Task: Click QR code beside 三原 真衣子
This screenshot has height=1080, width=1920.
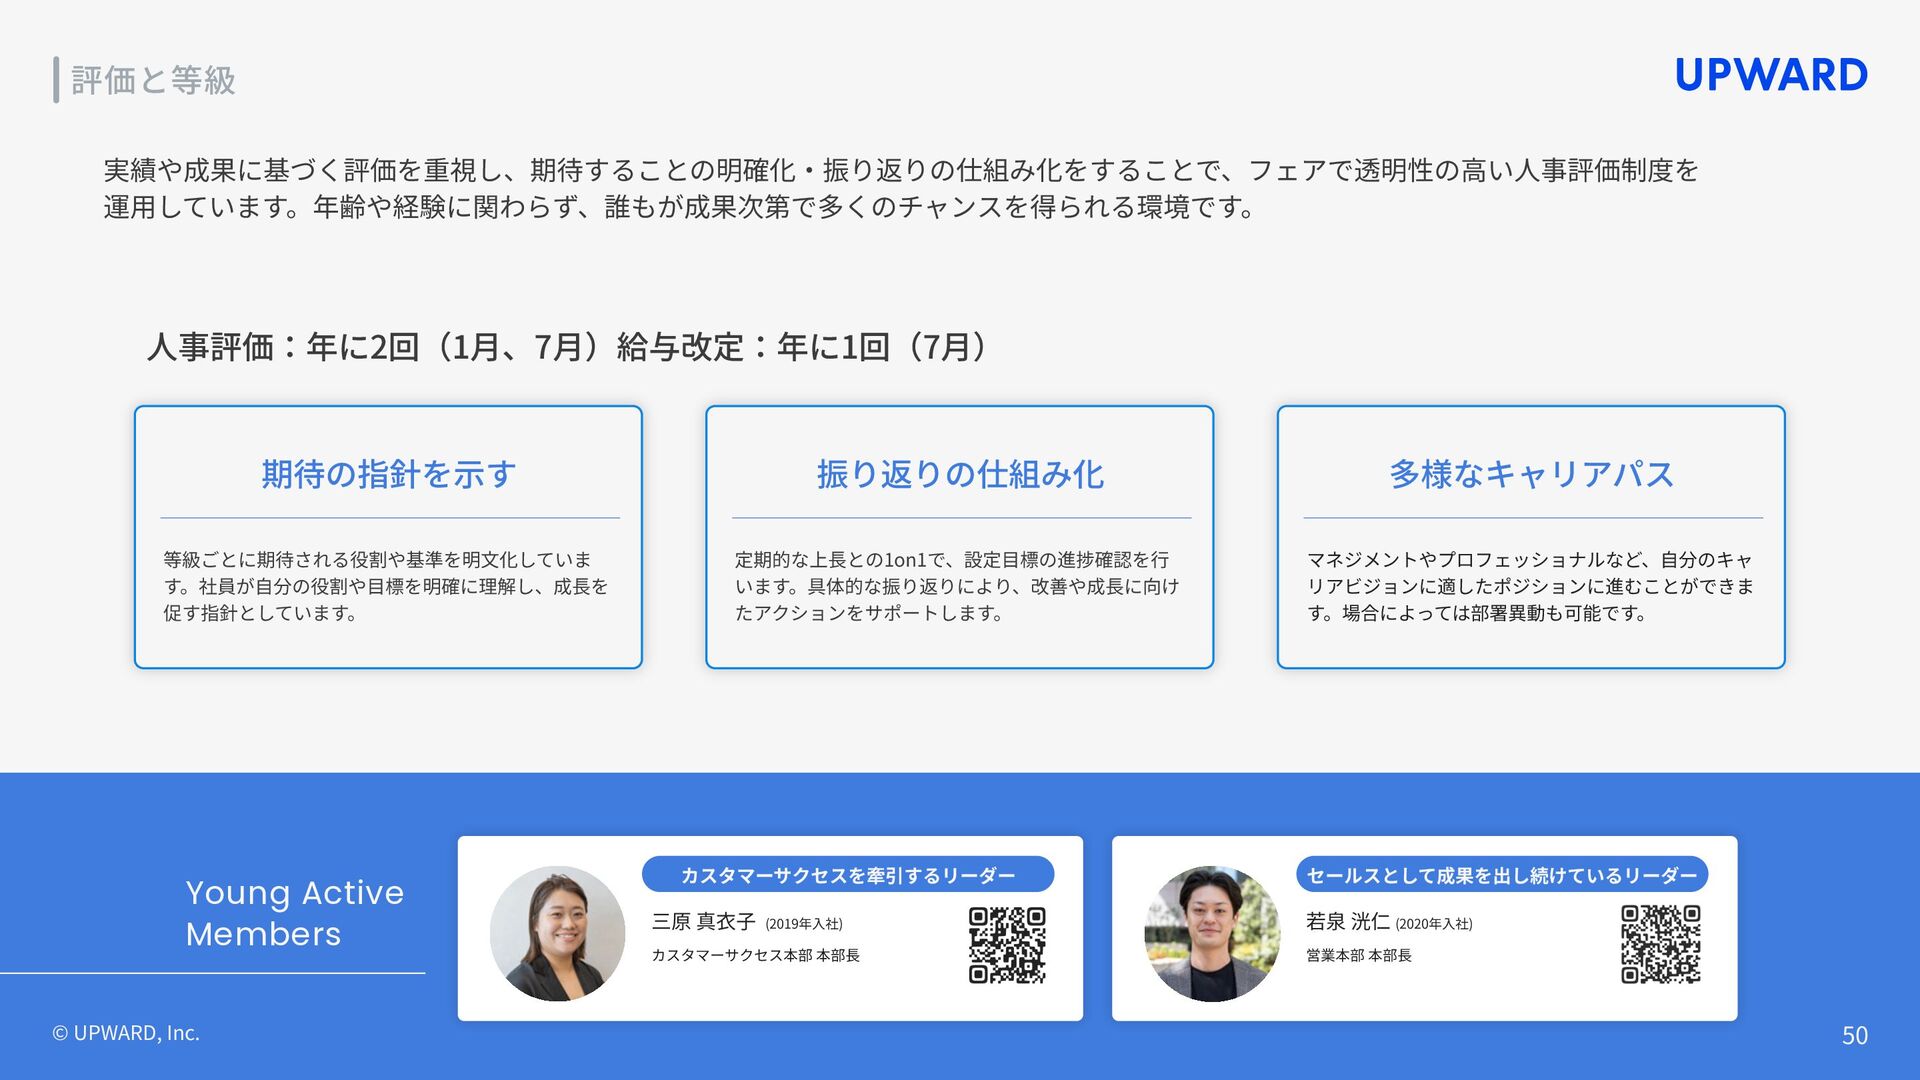Action: pyautogui.click(x=1007, y=945)
